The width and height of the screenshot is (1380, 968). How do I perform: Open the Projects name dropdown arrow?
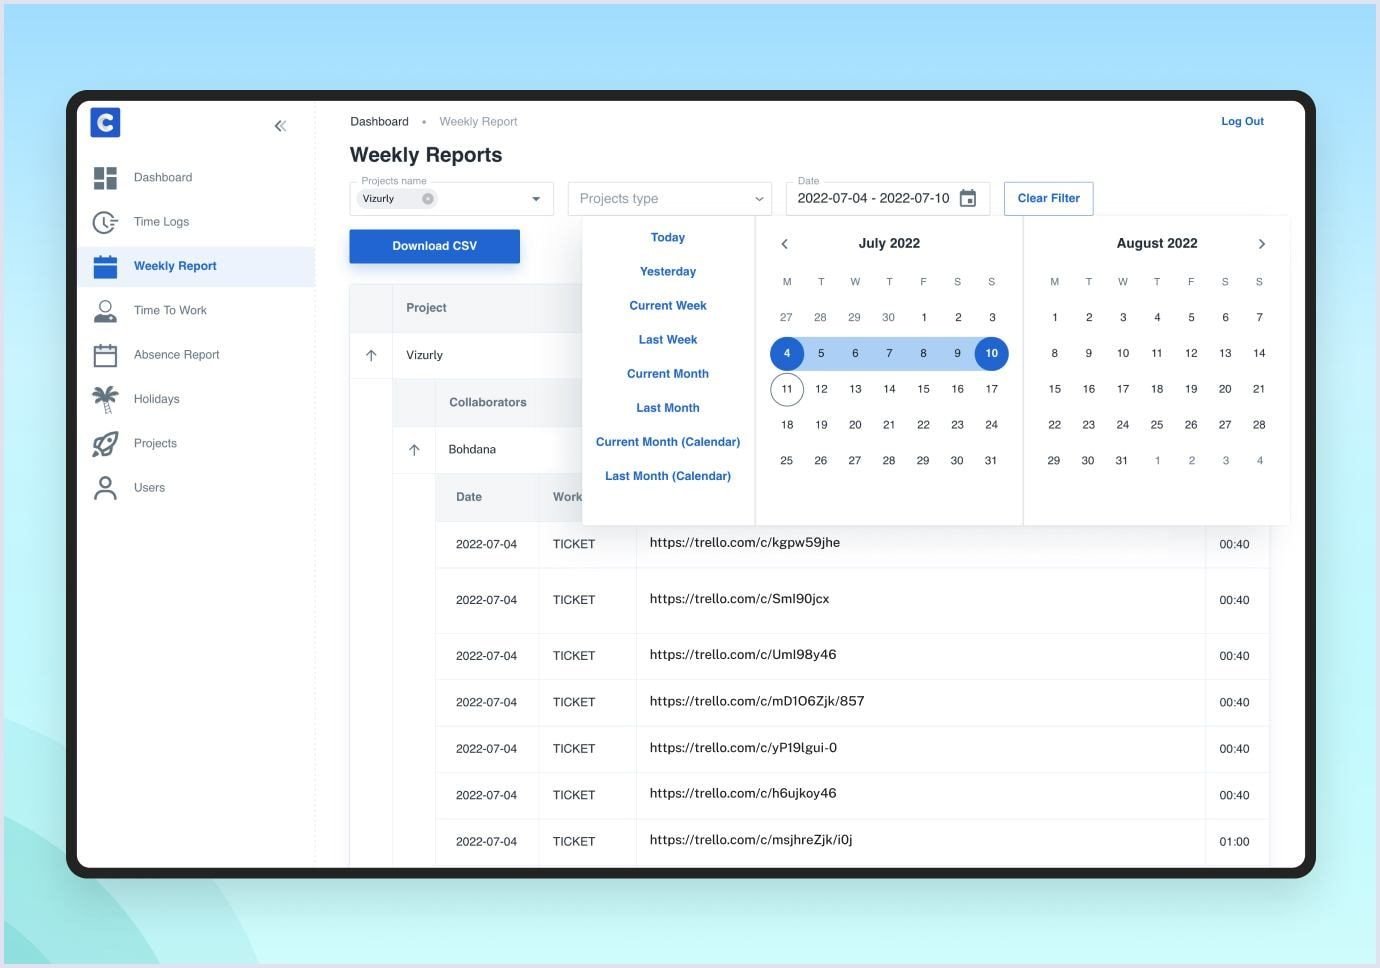point(536,199)
